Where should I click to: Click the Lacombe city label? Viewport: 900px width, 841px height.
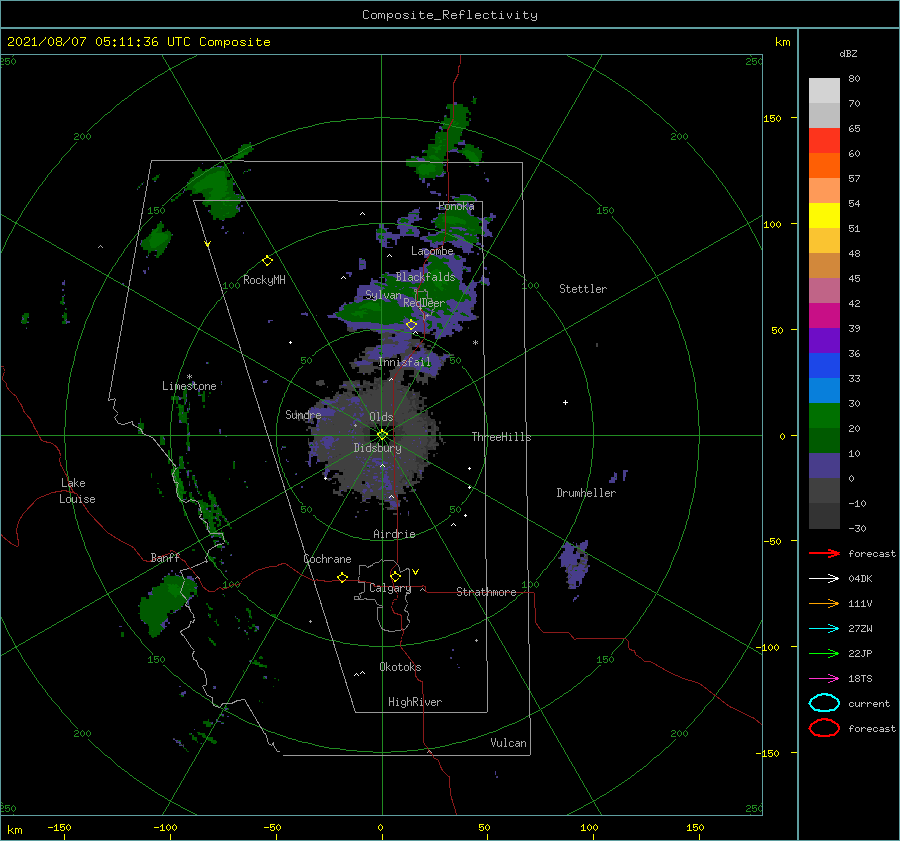pos(432,251)
